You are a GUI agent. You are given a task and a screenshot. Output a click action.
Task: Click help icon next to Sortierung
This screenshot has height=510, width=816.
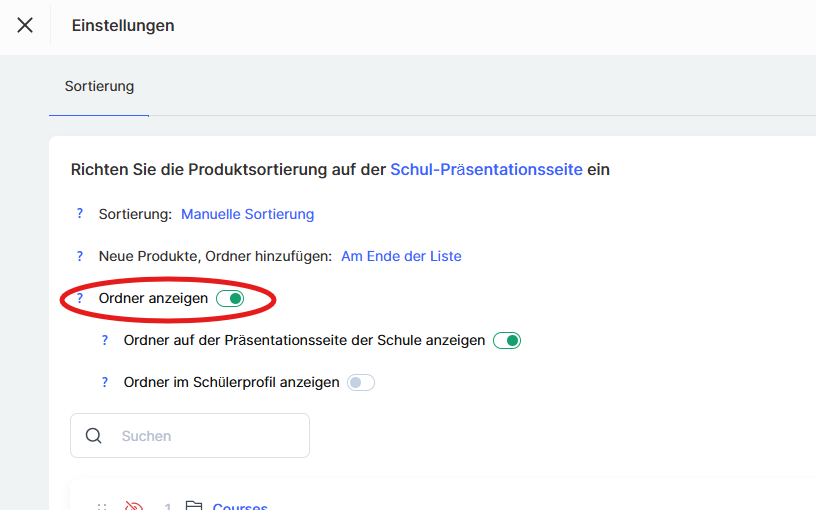tap(80, 214)
